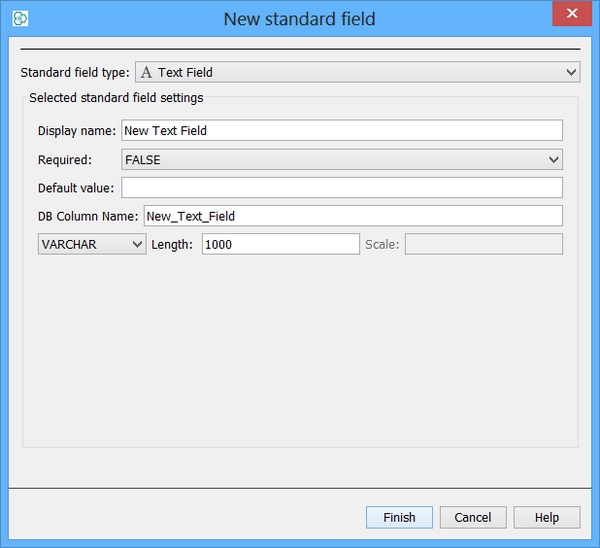Open Help from the dialog footer

(546, 517)
